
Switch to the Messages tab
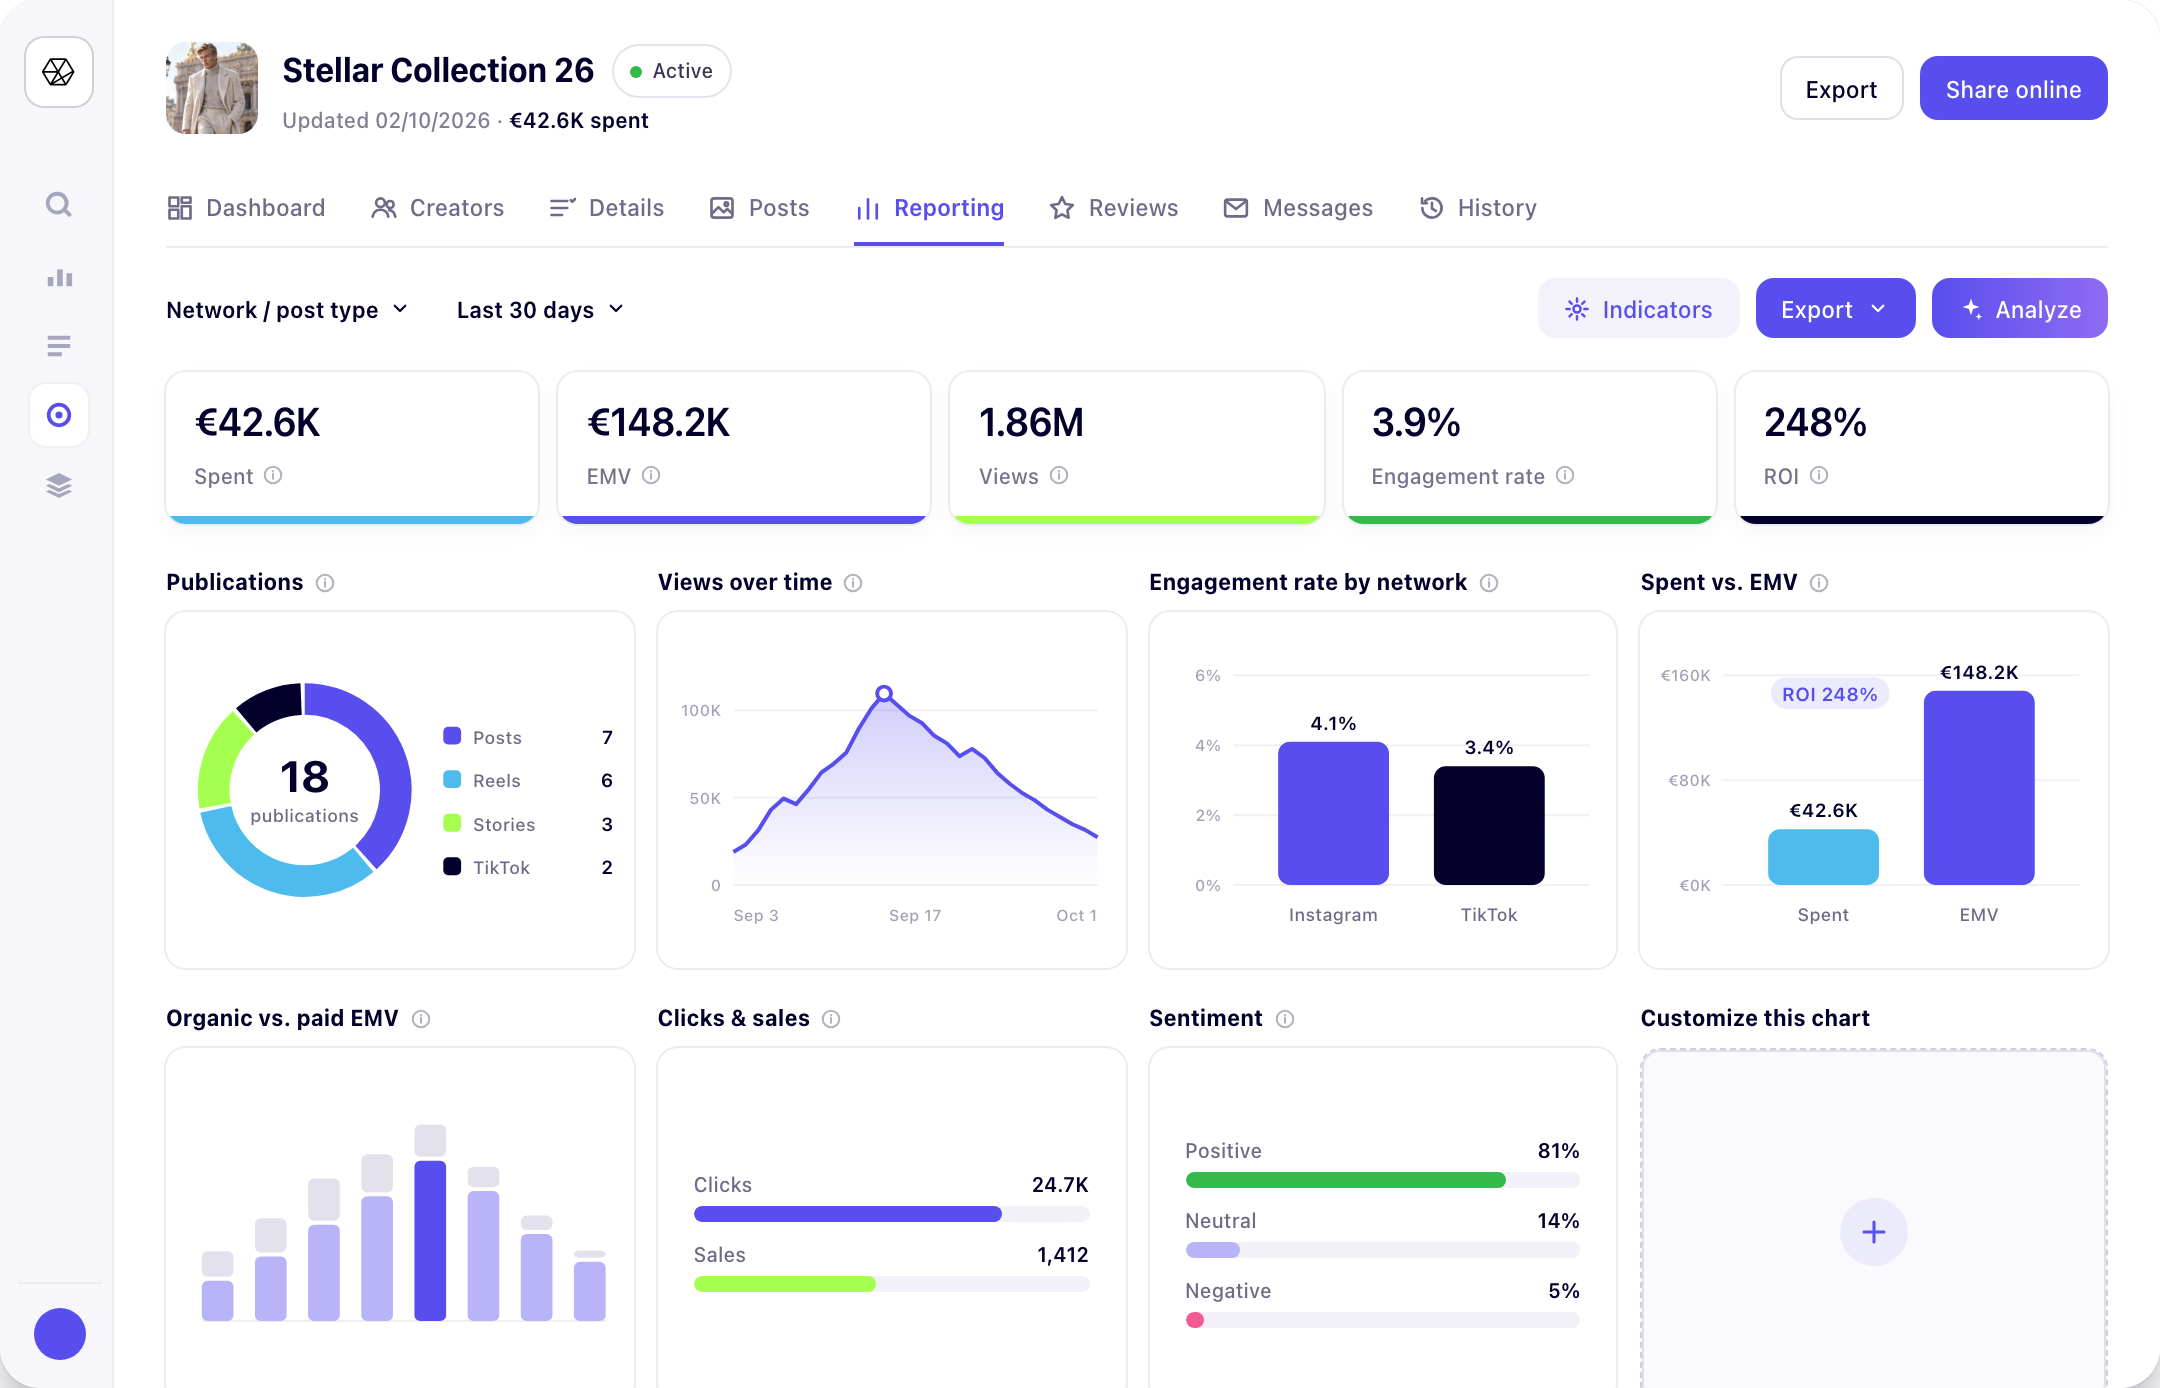pos(1298,208)
